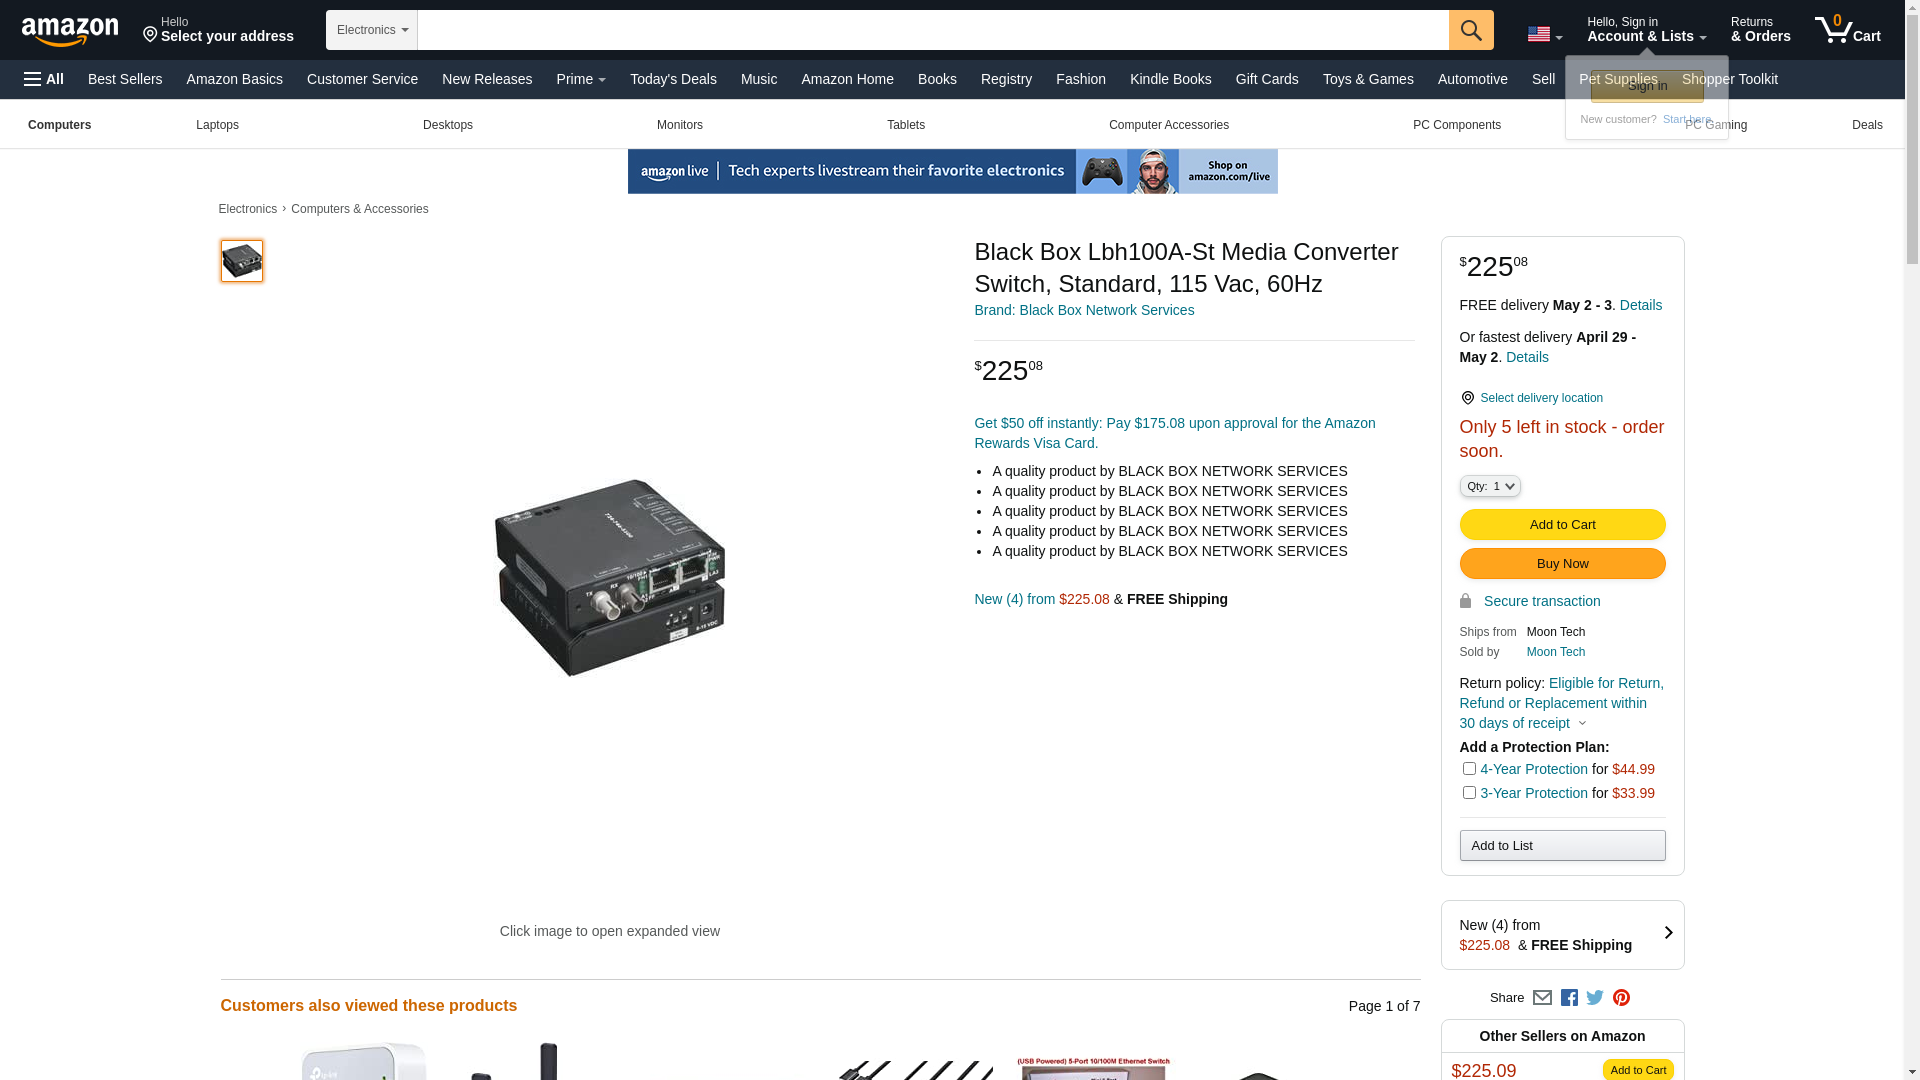Share on Pinterest icon

click(1621, 997)
